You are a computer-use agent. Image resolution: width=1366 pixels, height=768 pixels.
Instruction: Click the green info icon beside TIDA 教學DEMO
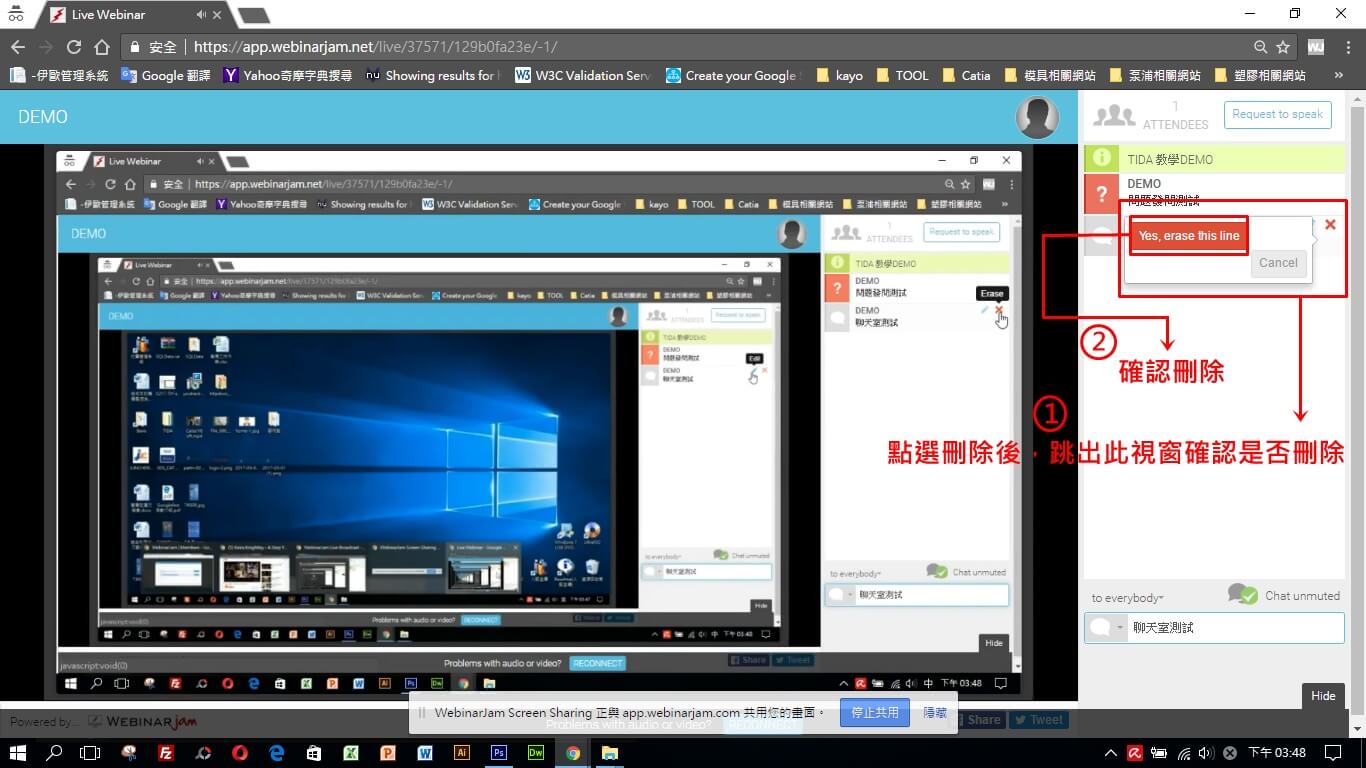point(1102,159)
